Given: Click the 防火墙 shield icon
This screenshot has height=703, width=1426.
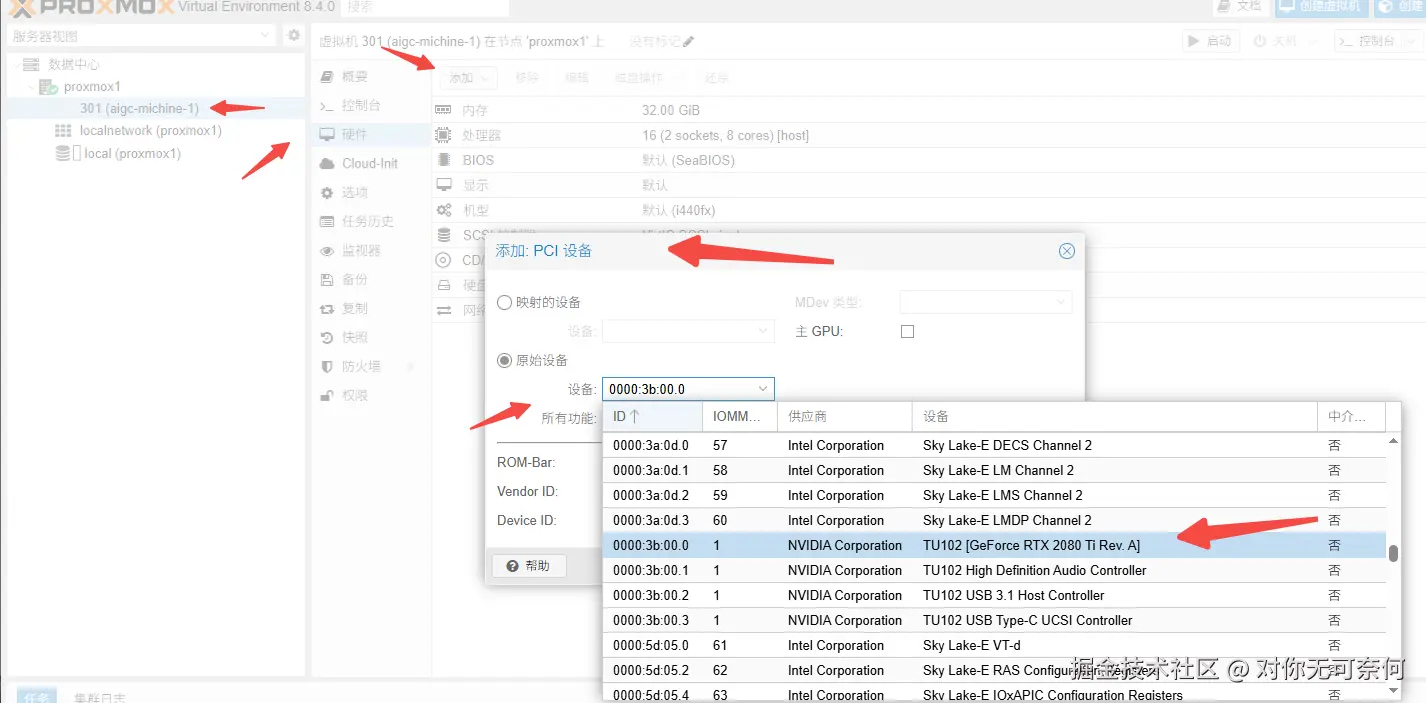Looking at the screenshot, I should coord(326,366).
